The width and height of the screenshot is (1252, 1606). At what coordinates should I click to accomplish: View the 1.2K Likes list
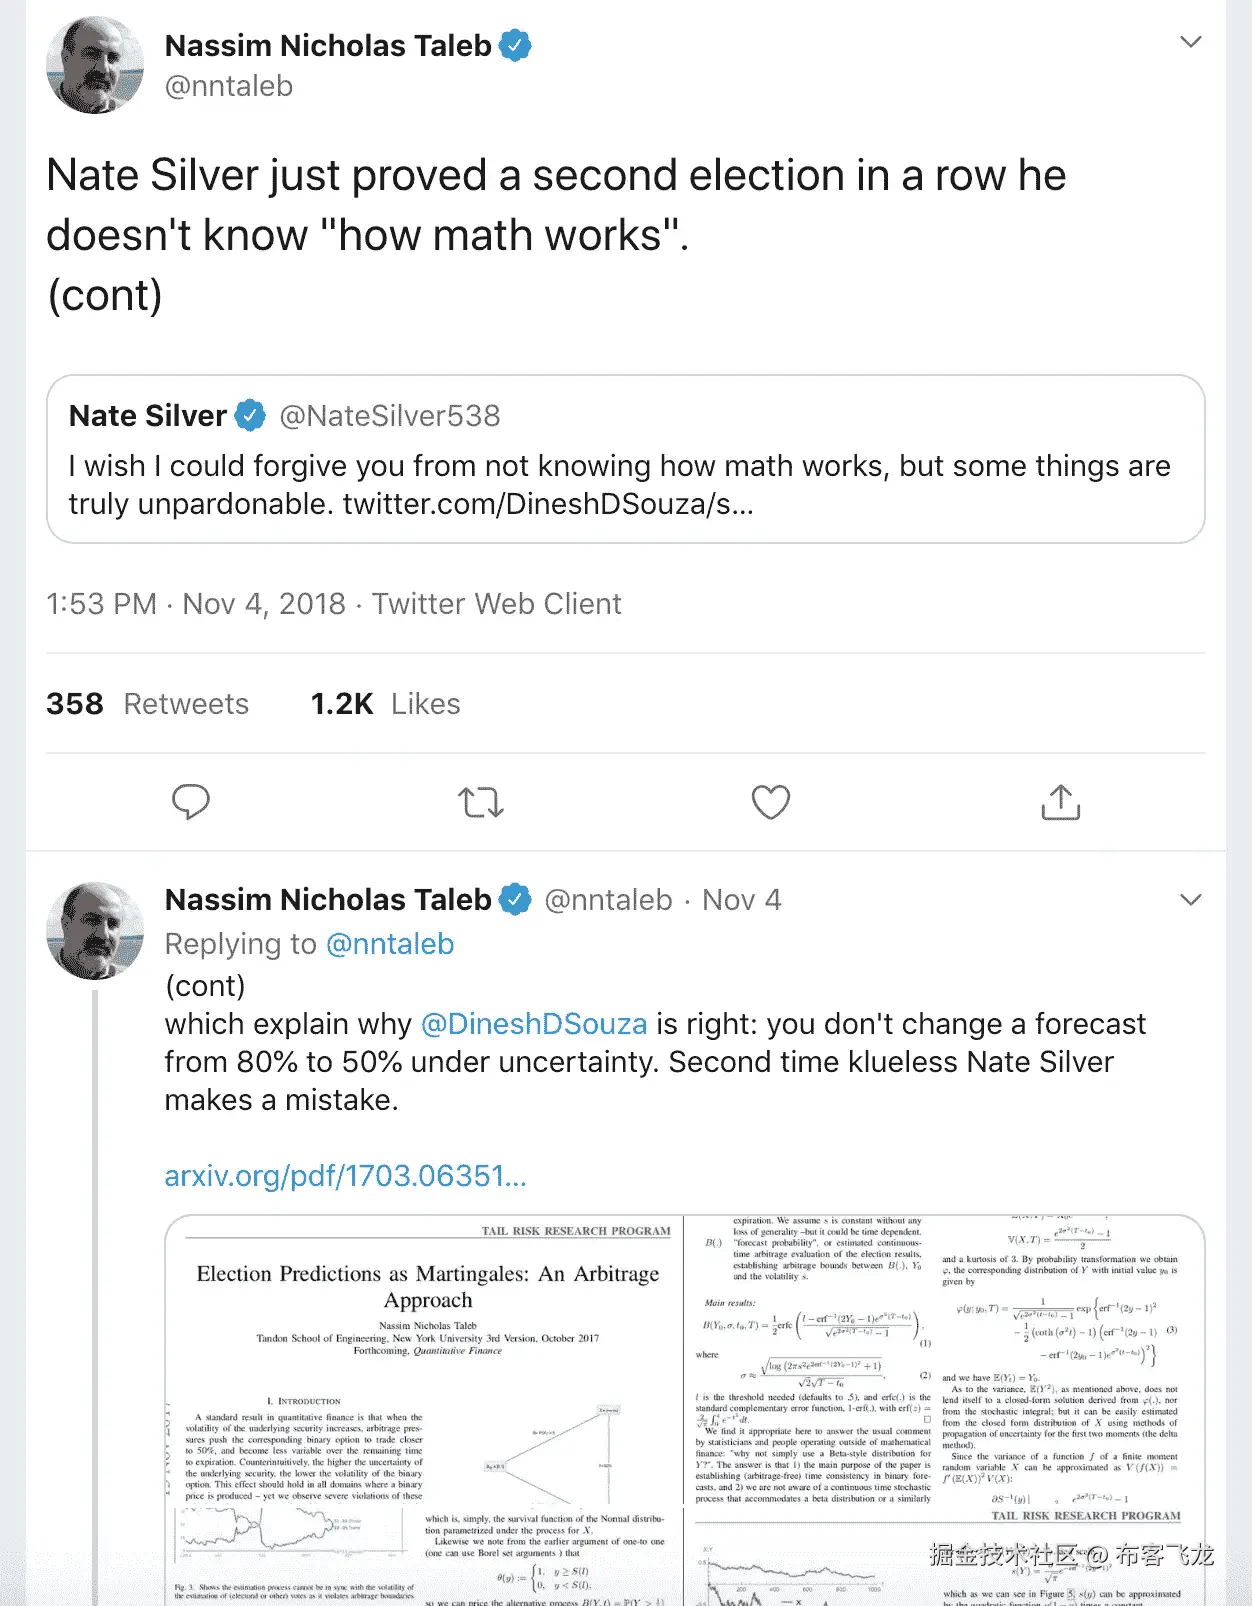[x=386, y=704]
